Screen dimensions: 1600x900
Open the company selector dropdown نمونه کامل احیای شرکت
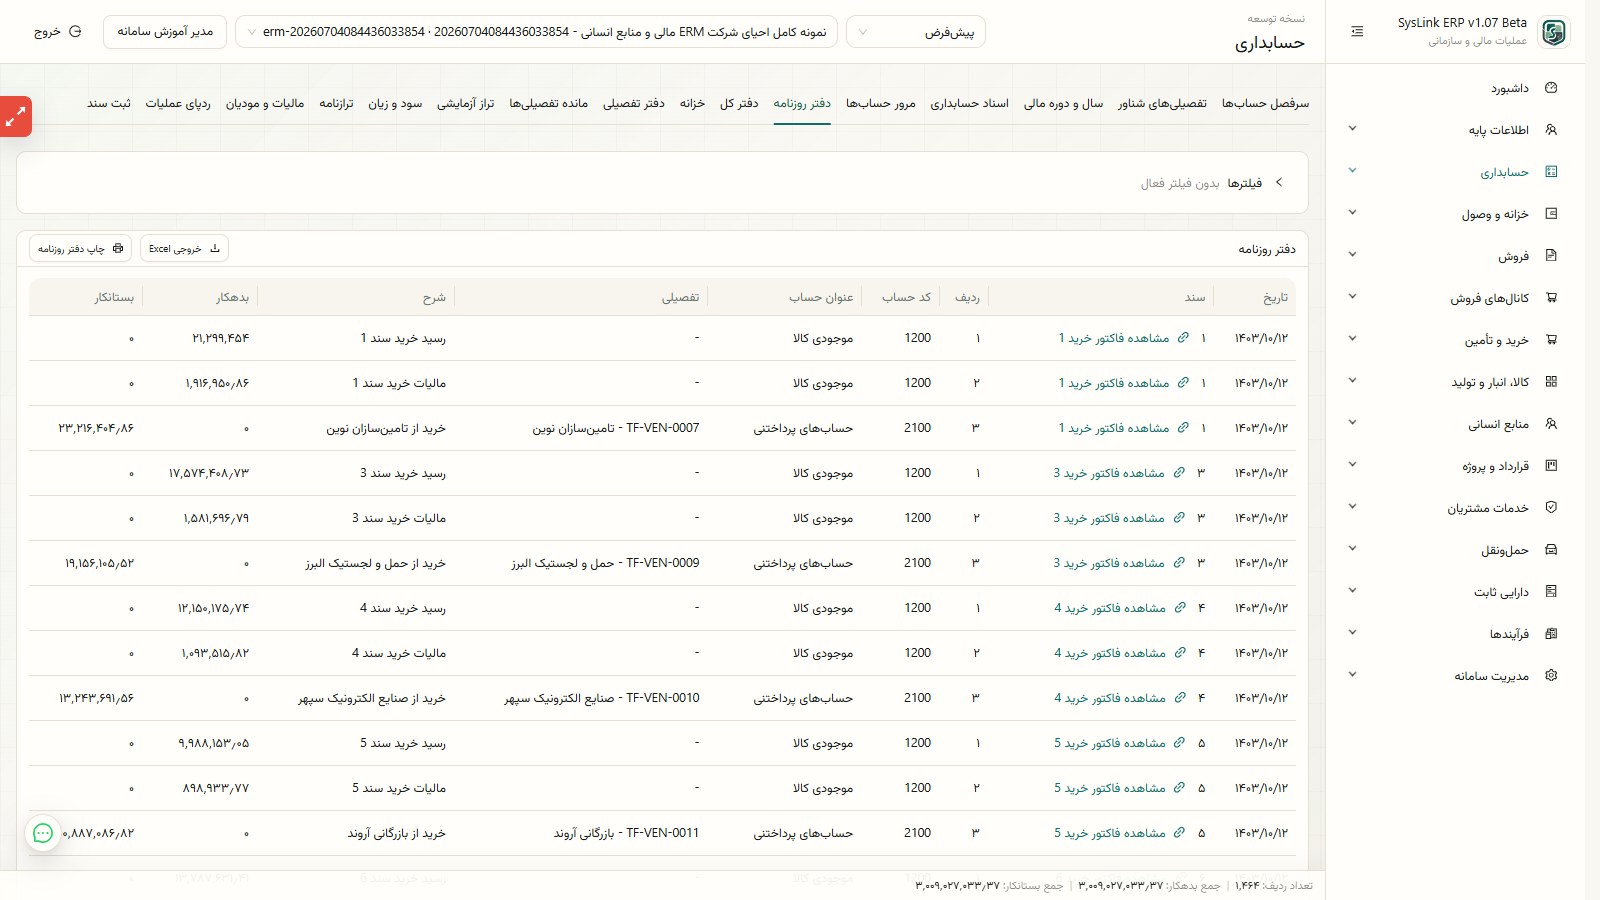click(536, 32)
